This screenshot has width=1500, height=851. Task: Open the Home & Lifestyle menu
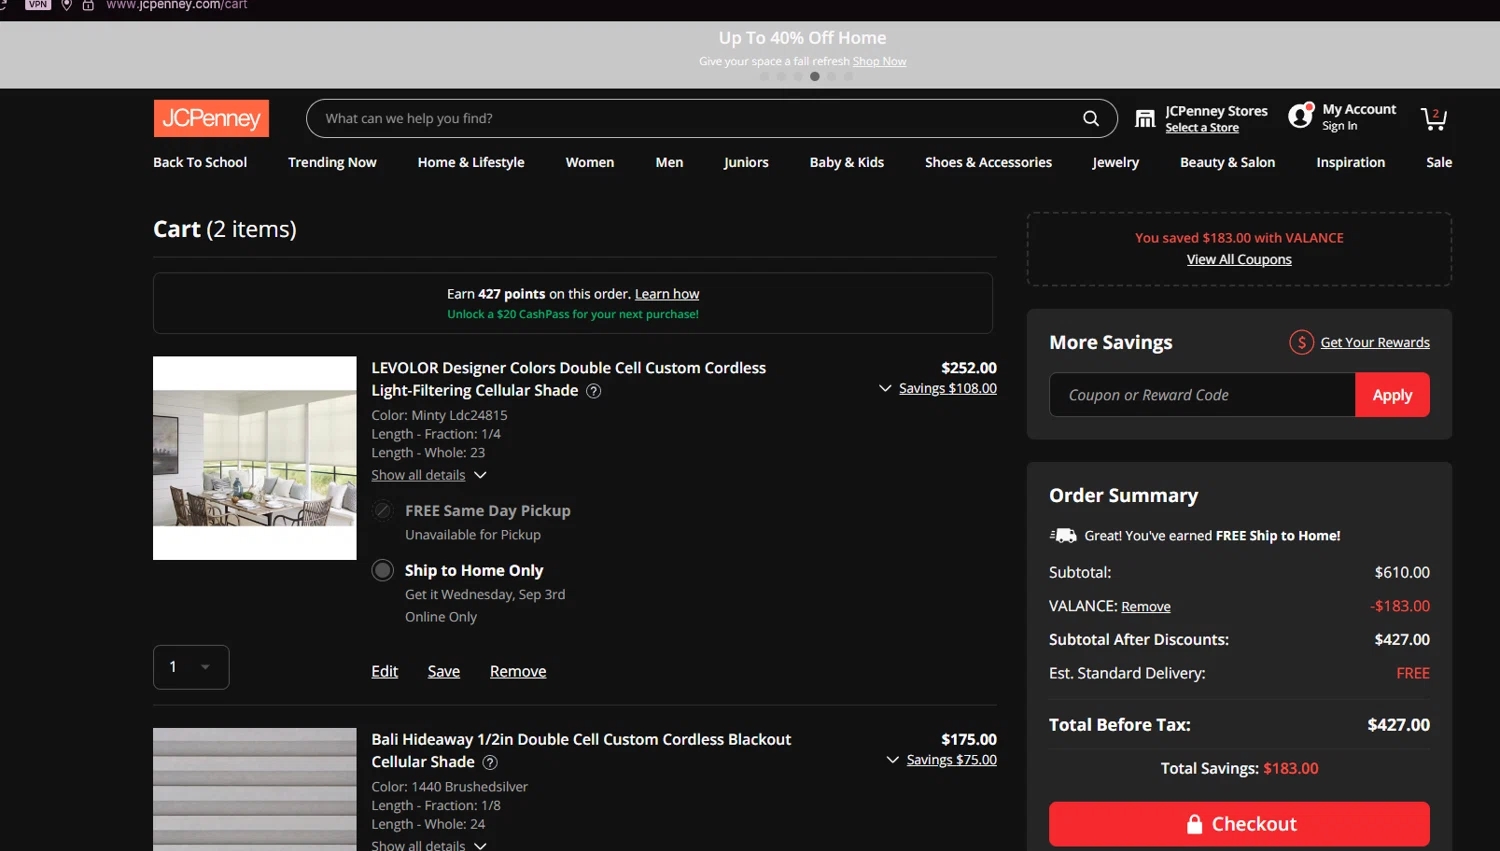click(x=471, y=162)
